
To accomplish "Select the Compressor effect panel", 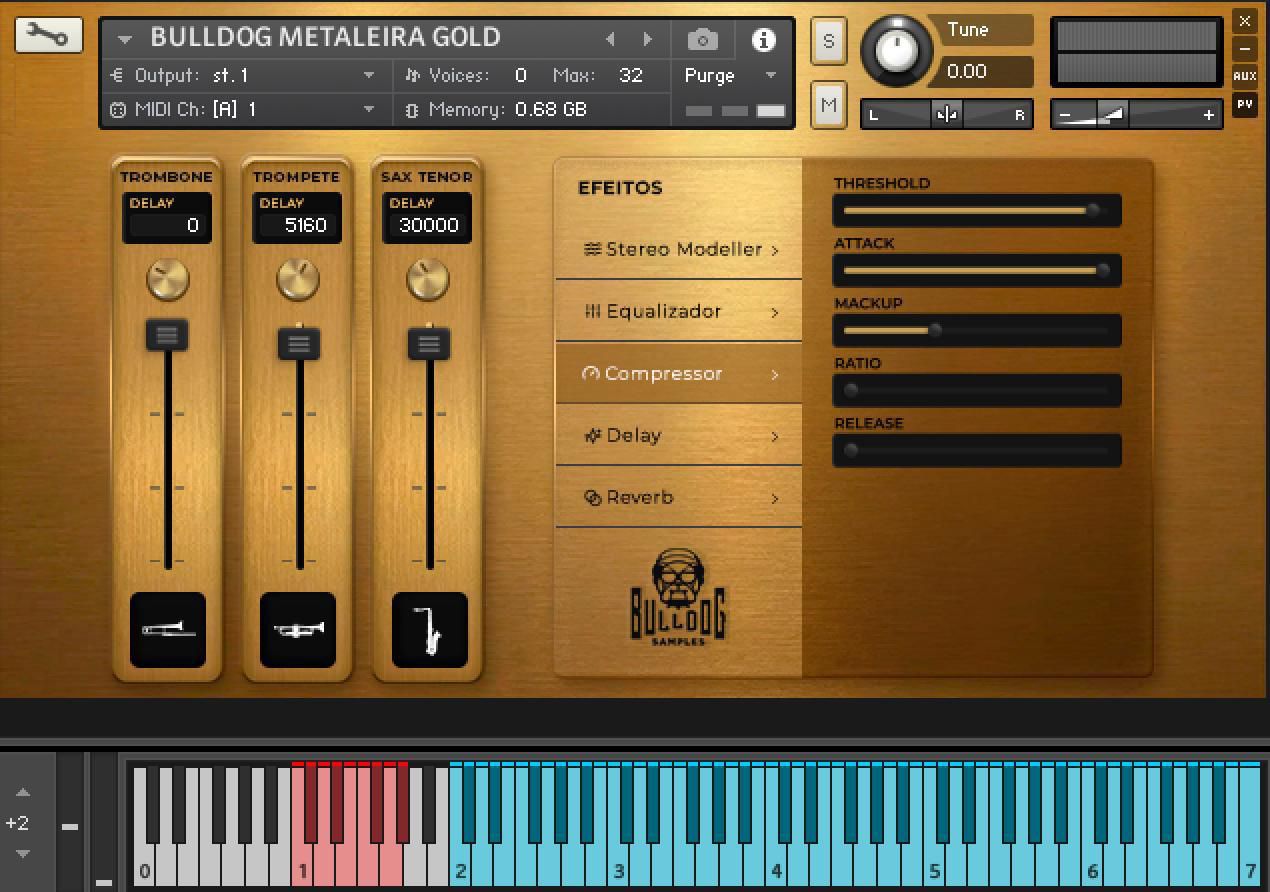I will point(679,373).
